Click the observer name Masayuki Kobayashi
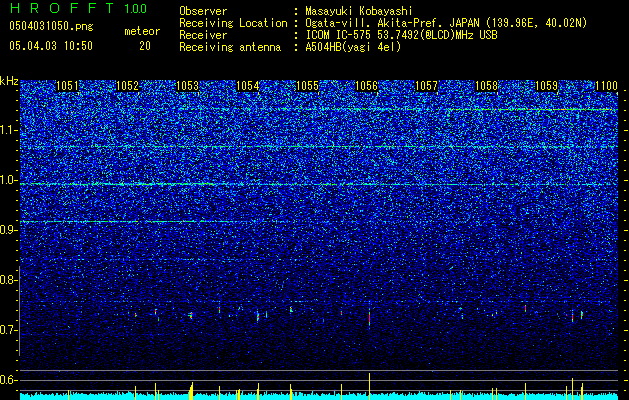Screen dimensions: 629x400 pyautogui.click(x=359, y=11)
